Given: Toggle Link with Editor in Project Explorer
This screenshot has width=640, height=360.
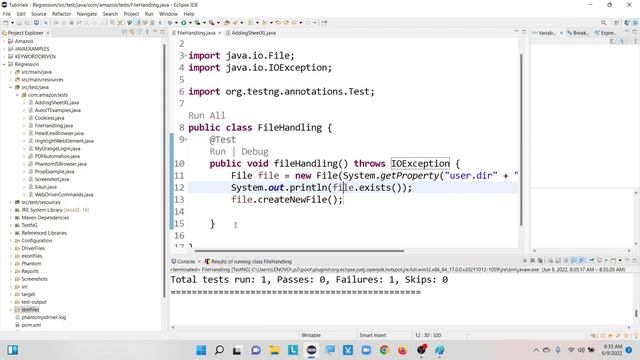Looking at the screenshot, I should point(132,32).
